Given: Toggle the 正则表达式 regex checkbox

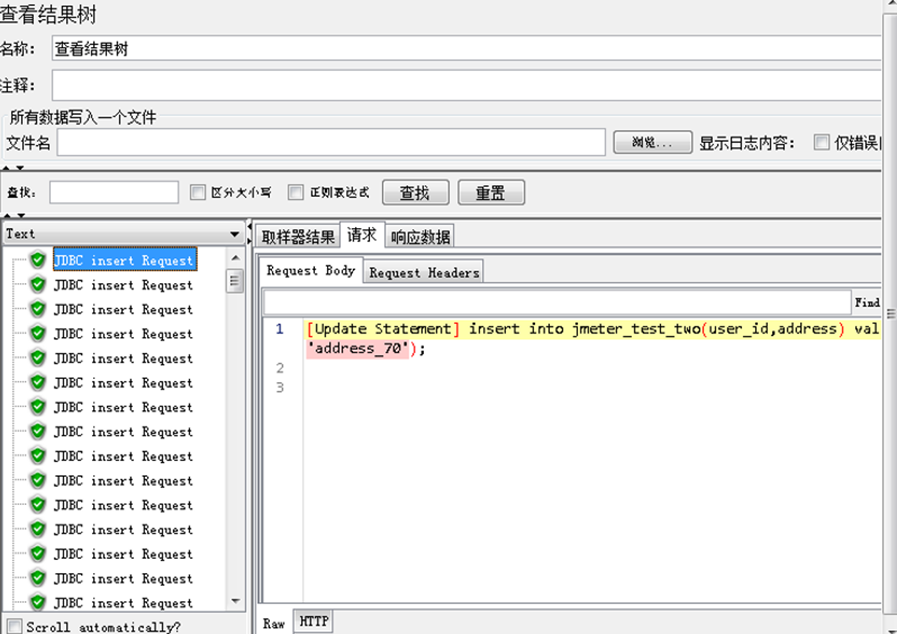Looking at the screenshot, I should click(x=296, y=192).
